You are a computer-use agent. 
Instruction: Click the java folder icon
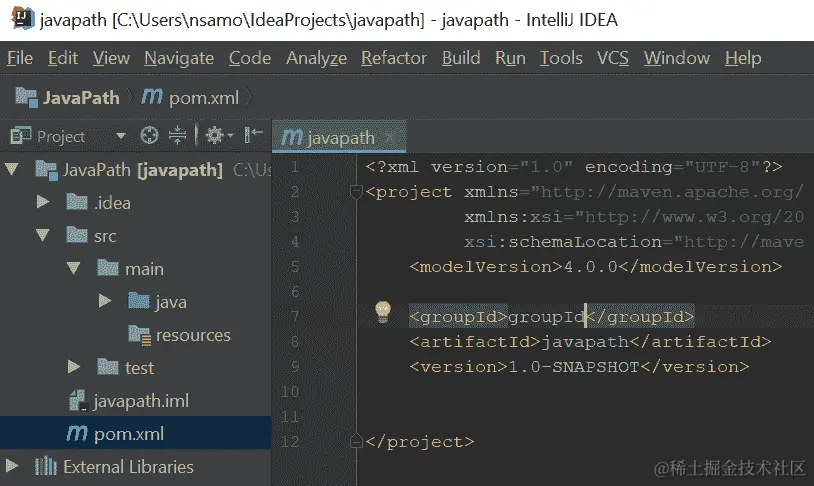[x=139, y=300]
